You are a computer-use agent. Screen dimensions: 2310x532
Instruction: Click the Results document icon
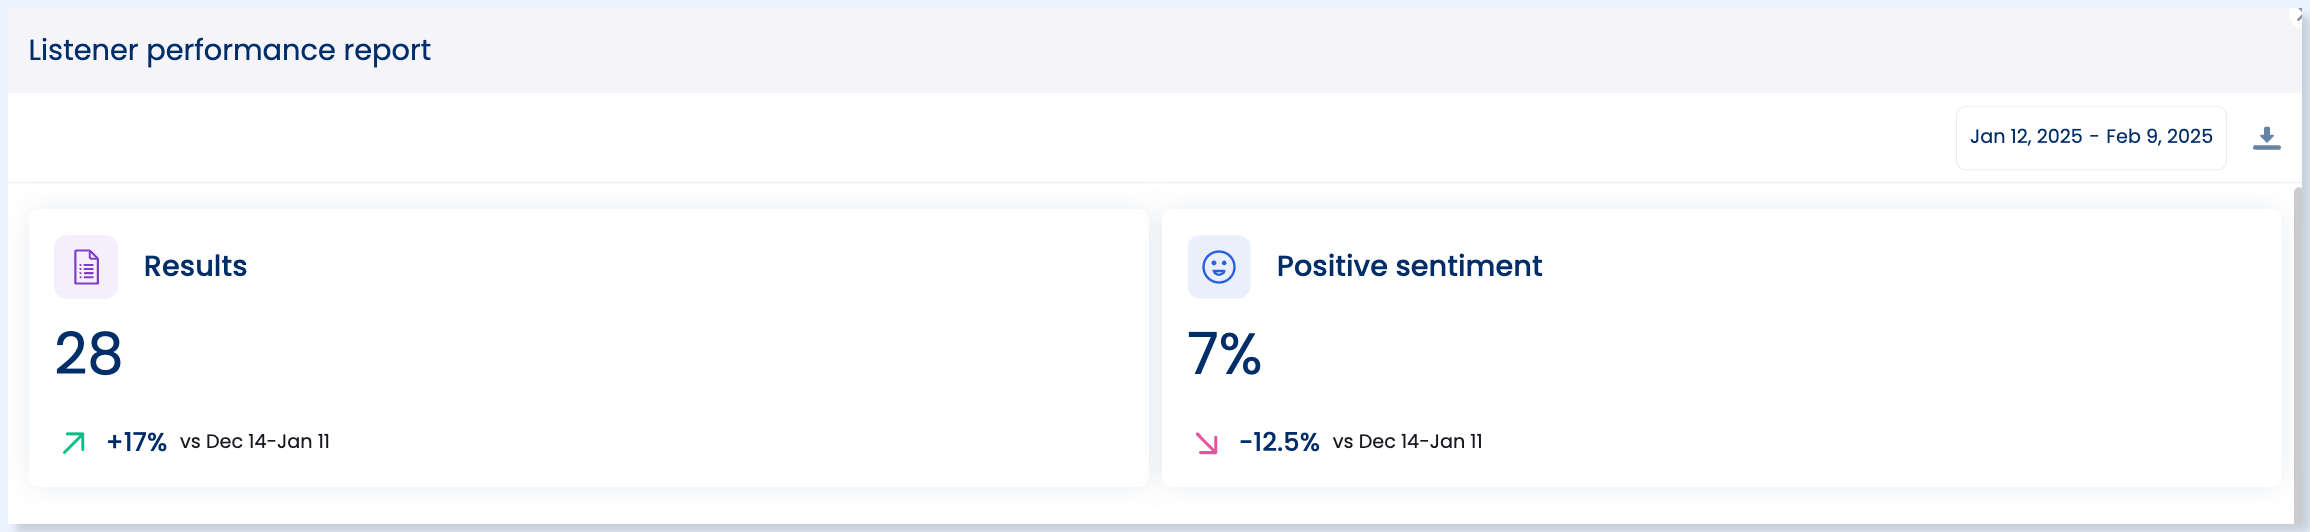86,267
